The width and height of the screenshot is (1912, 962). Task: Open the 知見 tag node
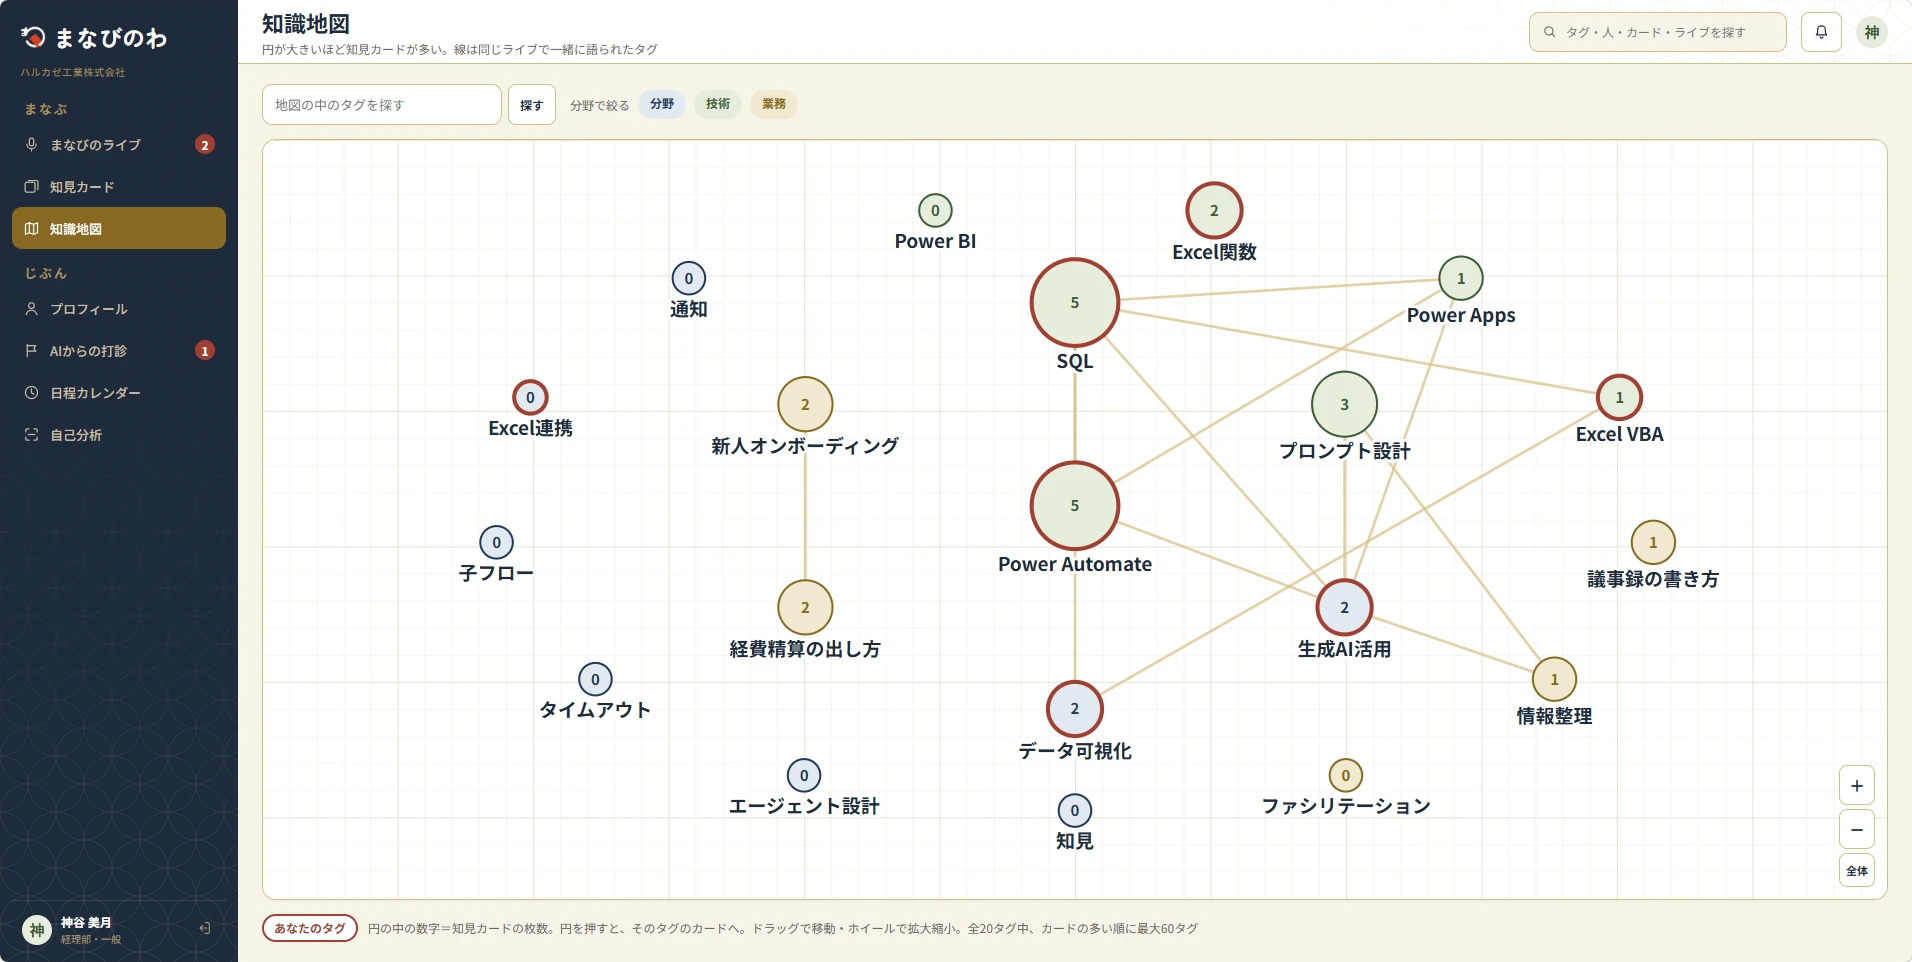coord(1075,811)
